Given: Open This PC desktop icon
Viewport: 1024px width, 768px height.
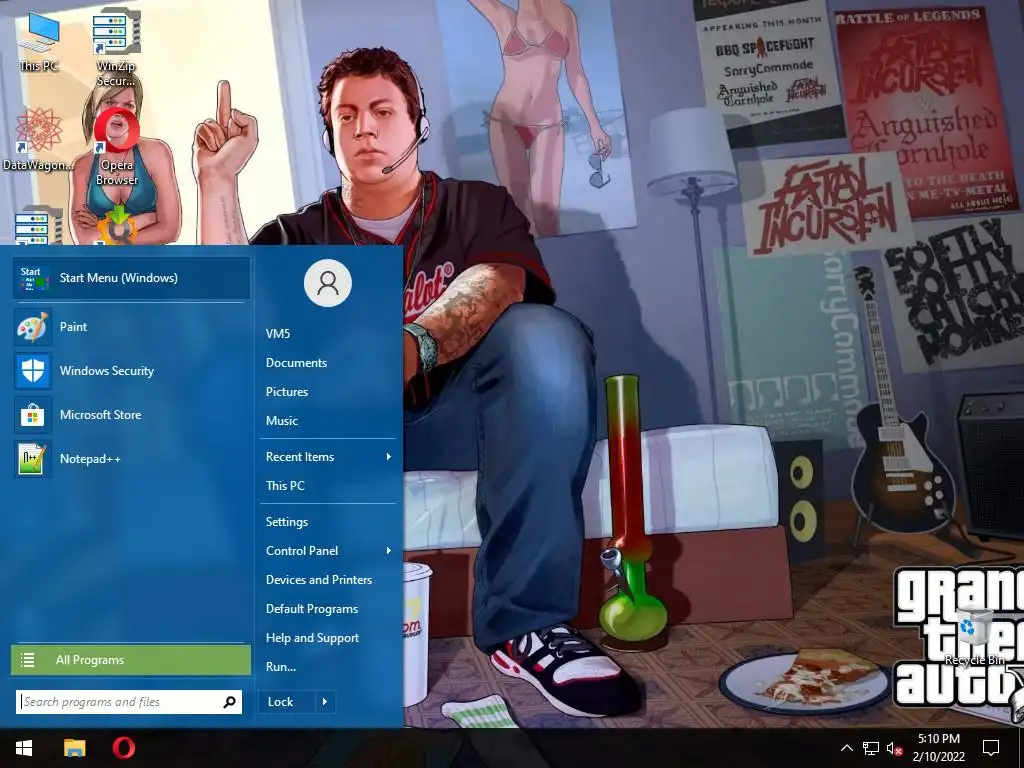Looking at the screenshot, I should click(x=38, y=40).
